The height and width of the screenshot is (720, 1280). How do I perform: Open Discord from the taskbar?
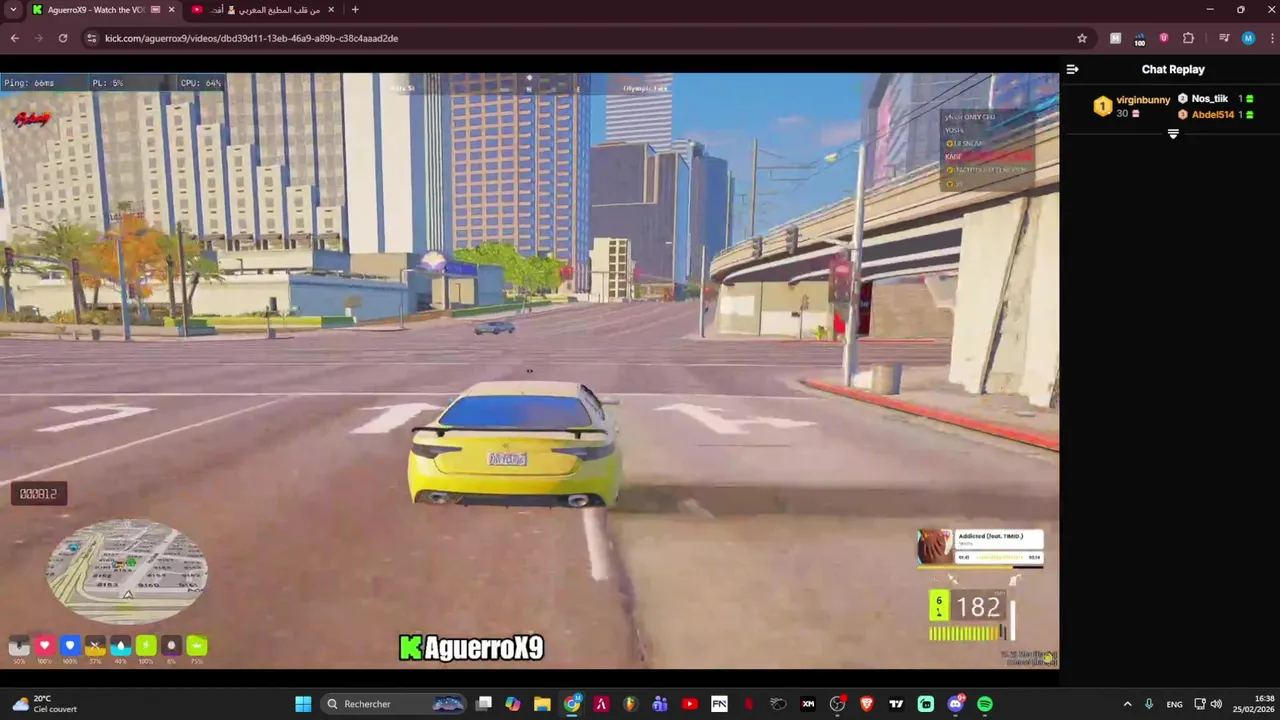[x=955, y=704]
